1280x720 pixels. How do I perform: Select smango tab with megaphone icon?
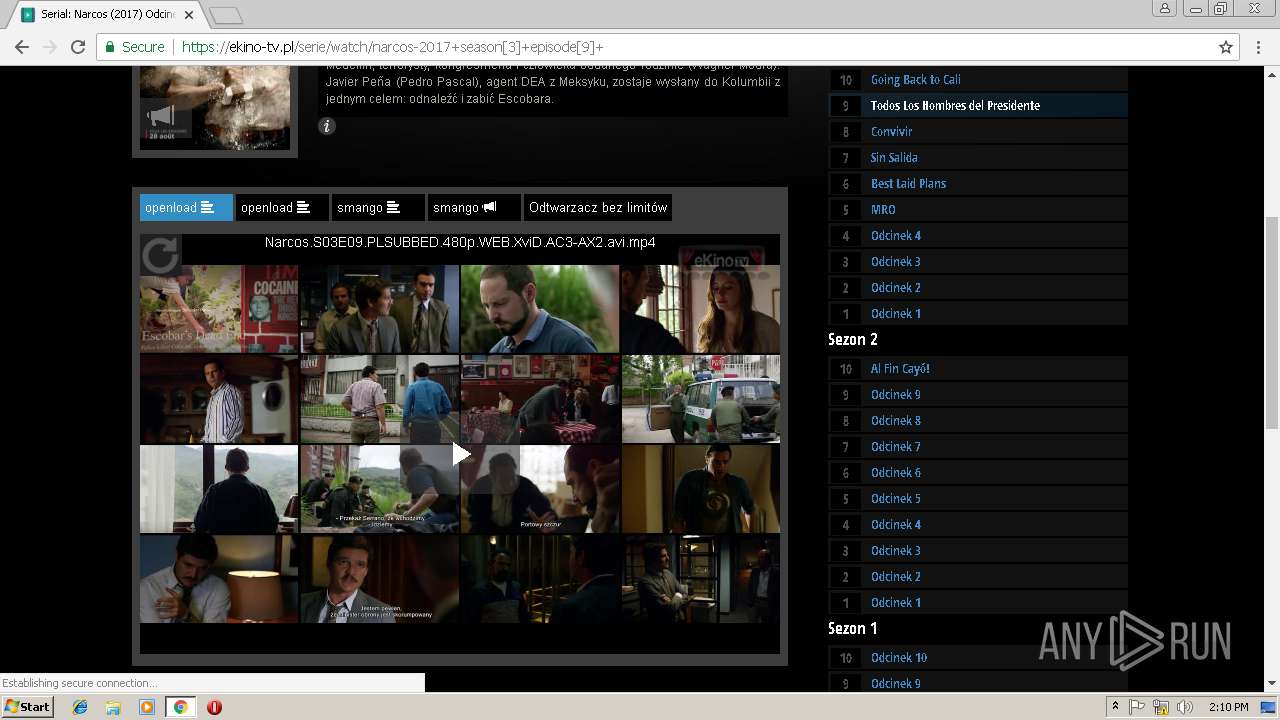point(474,207)
